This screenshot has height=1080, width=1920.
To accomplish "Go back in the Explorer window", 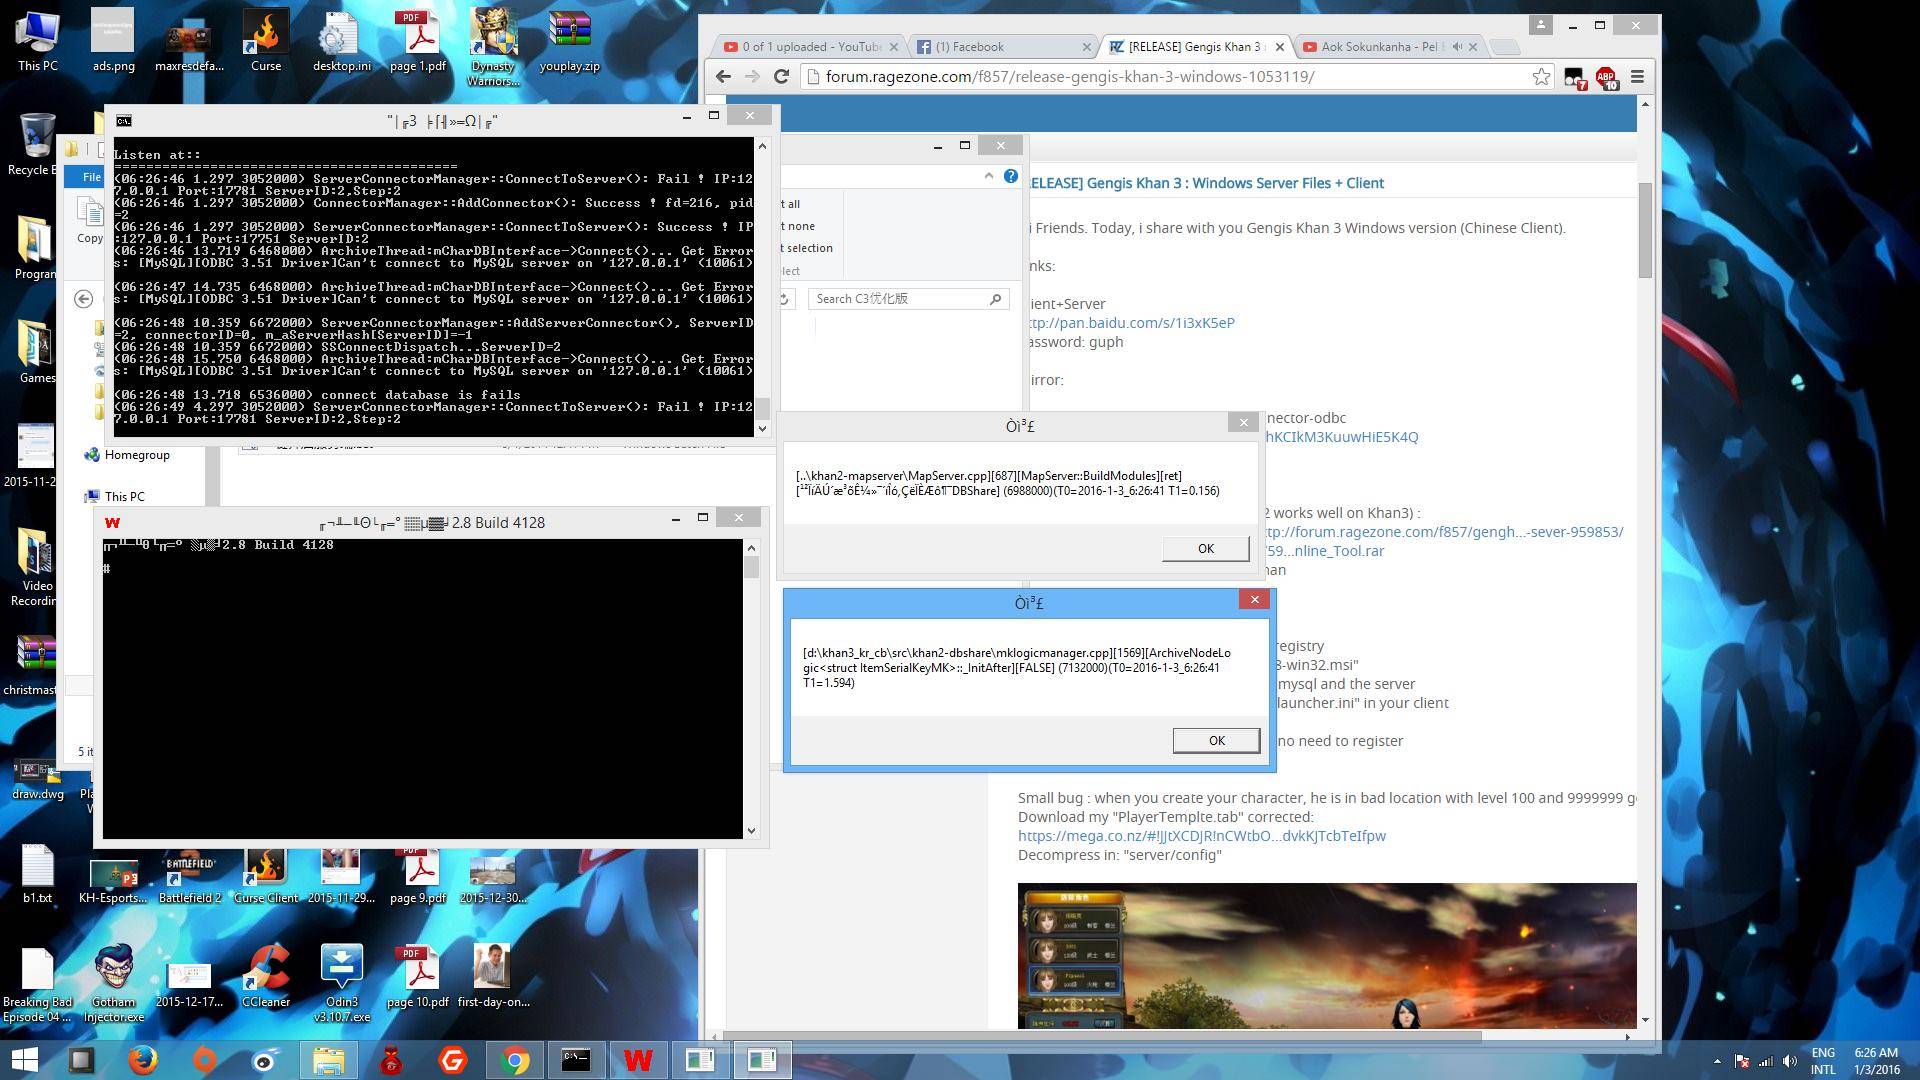I will 84,298.
